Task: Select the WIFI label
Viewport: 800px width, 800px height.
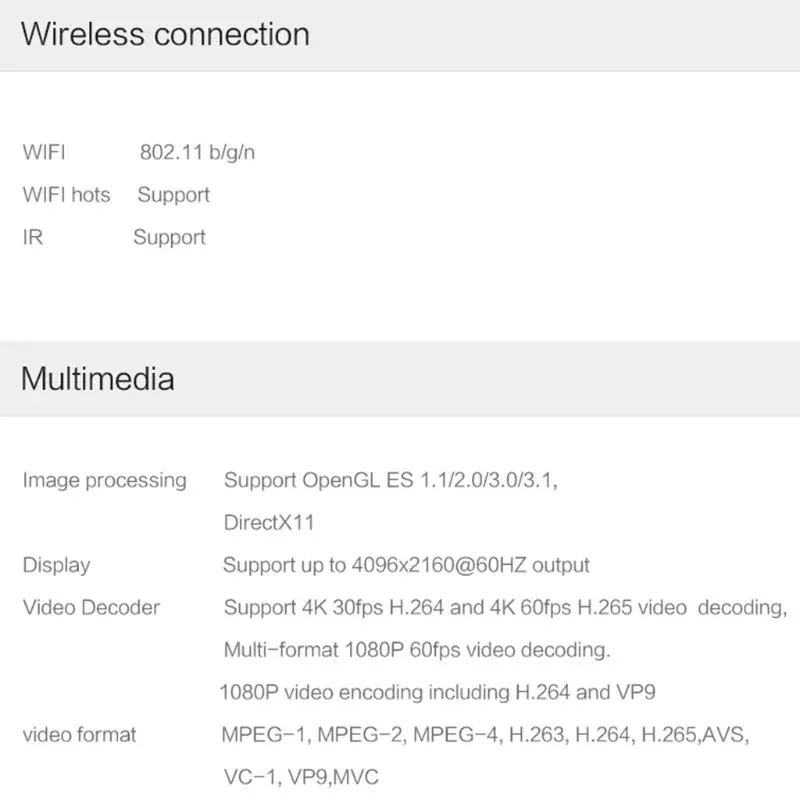Action: pyautogui.click(x=44, y=153)
